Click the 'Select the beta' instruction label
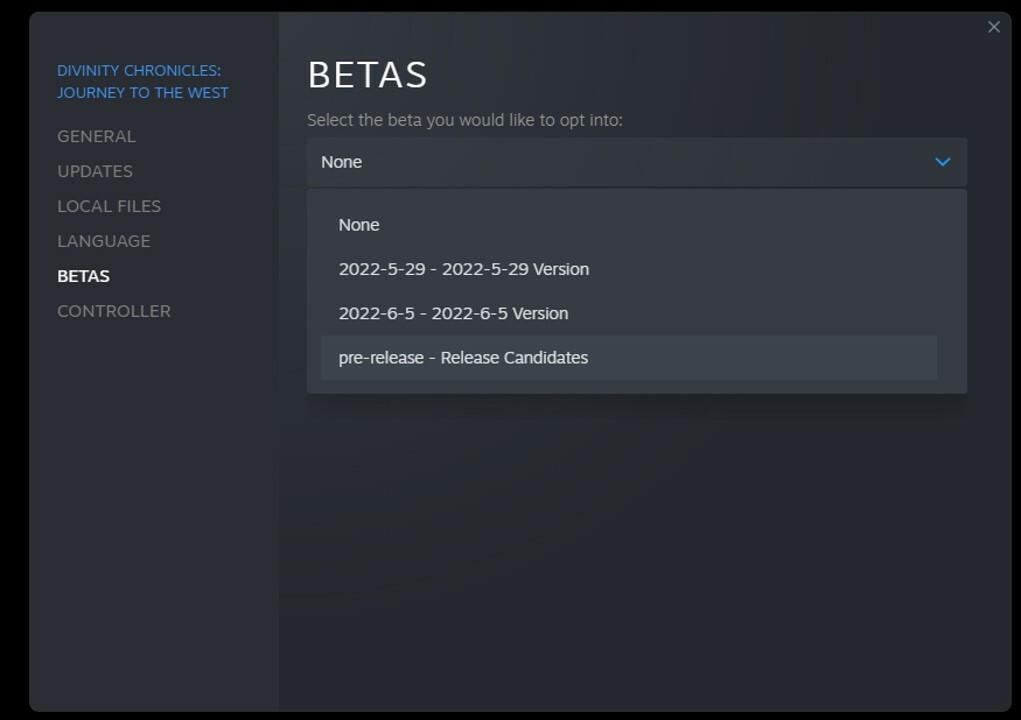 pyautogui.click(x=464, y=120)
